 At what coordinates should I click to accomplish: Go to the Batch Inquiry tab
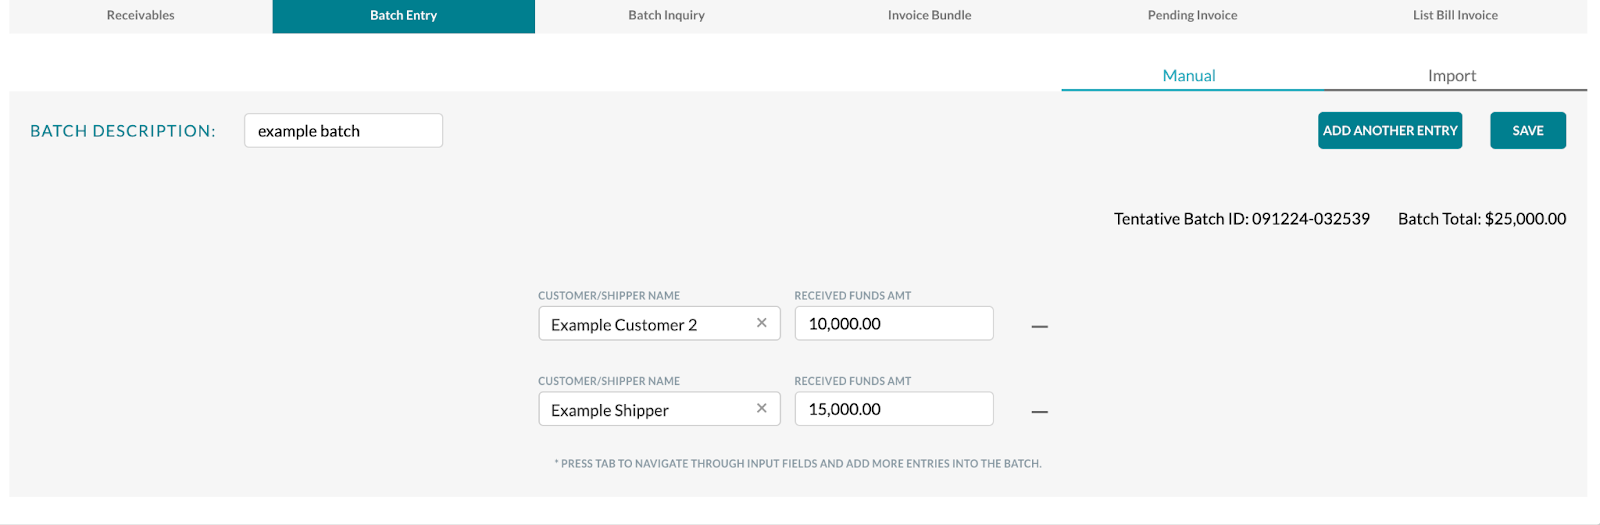click(667, 16)
